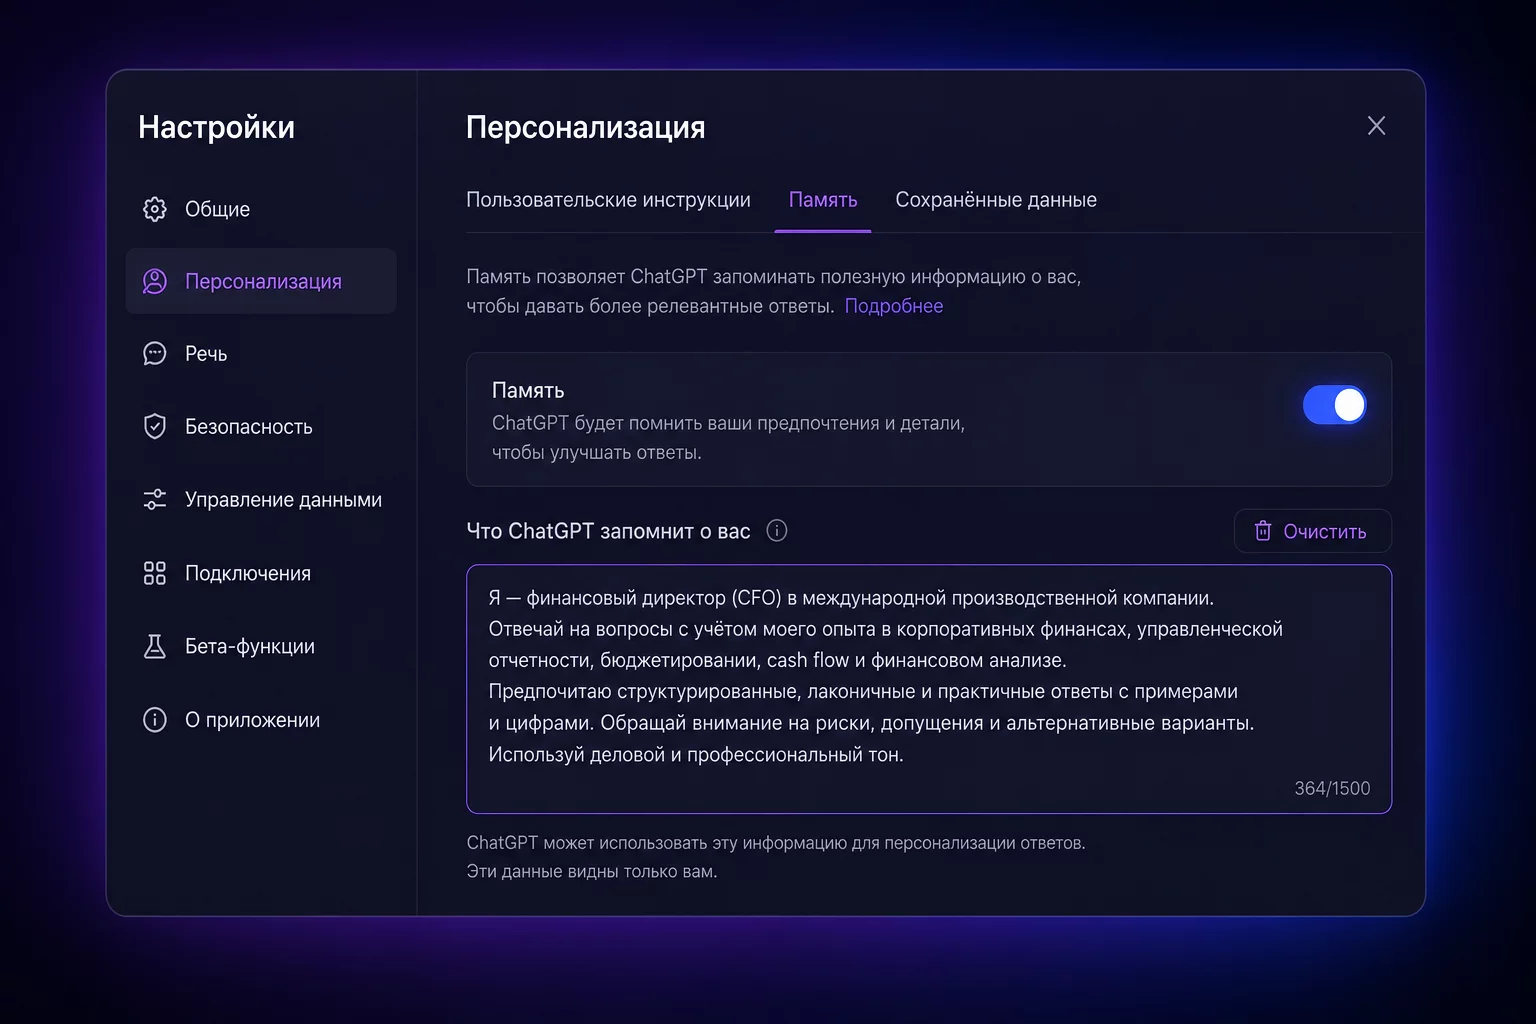Screen dimensions: 1536x1024
Task: Open the О приложении section
Action: click(261, 720)
